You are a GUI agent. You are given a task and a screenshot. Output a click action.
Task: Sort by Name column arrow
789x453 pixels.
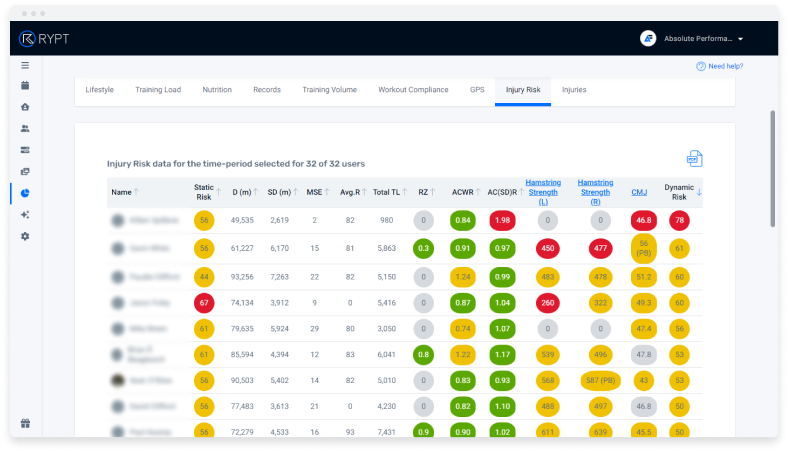tap(136, 192)
